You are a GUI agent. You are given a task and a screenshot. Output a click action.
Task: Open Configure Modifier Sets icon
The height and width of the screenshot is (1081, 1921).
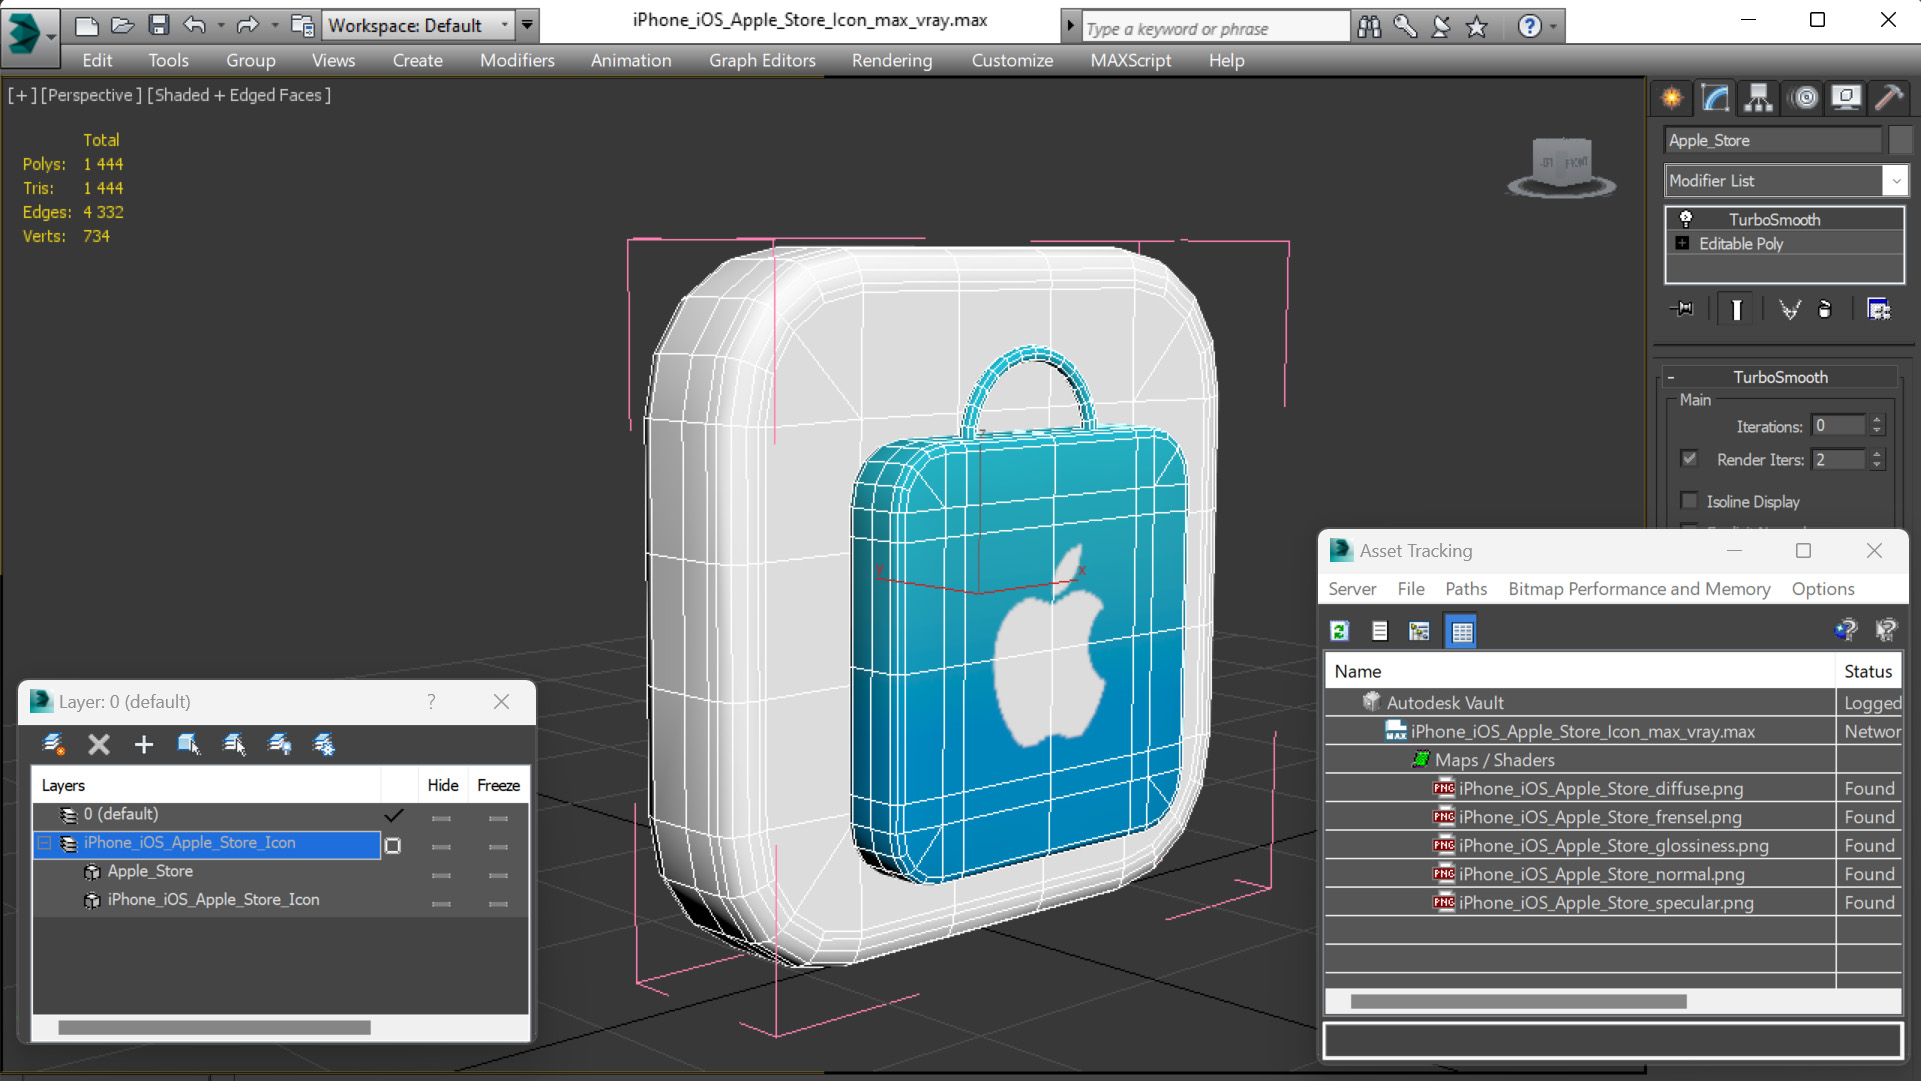1879,309
